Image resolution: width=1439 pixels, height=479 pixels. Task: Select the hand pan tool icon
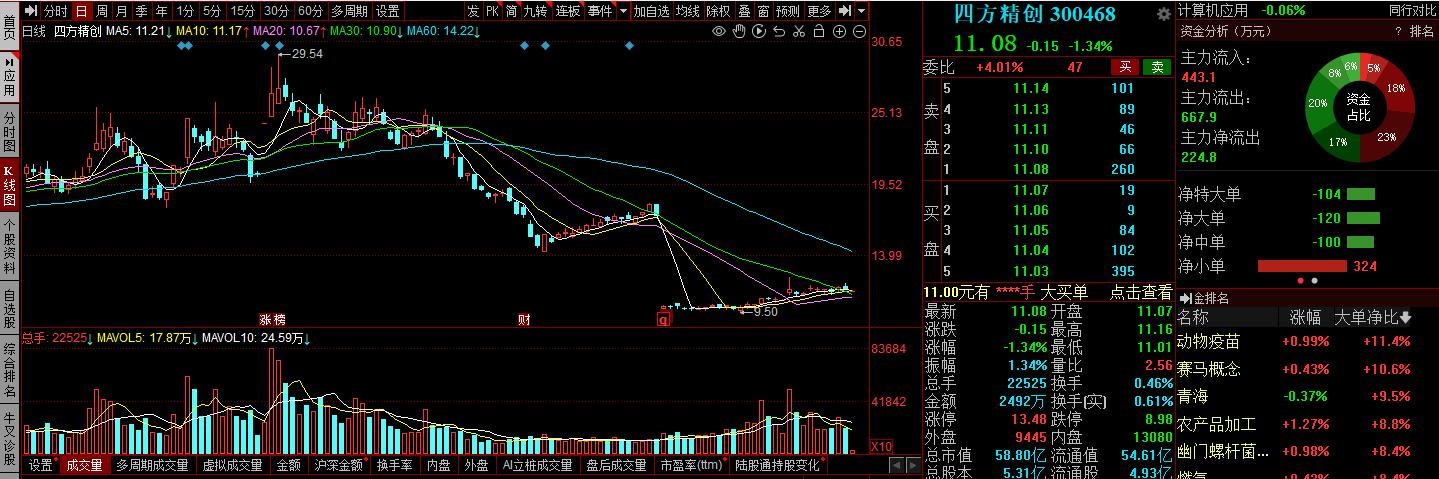739,32
